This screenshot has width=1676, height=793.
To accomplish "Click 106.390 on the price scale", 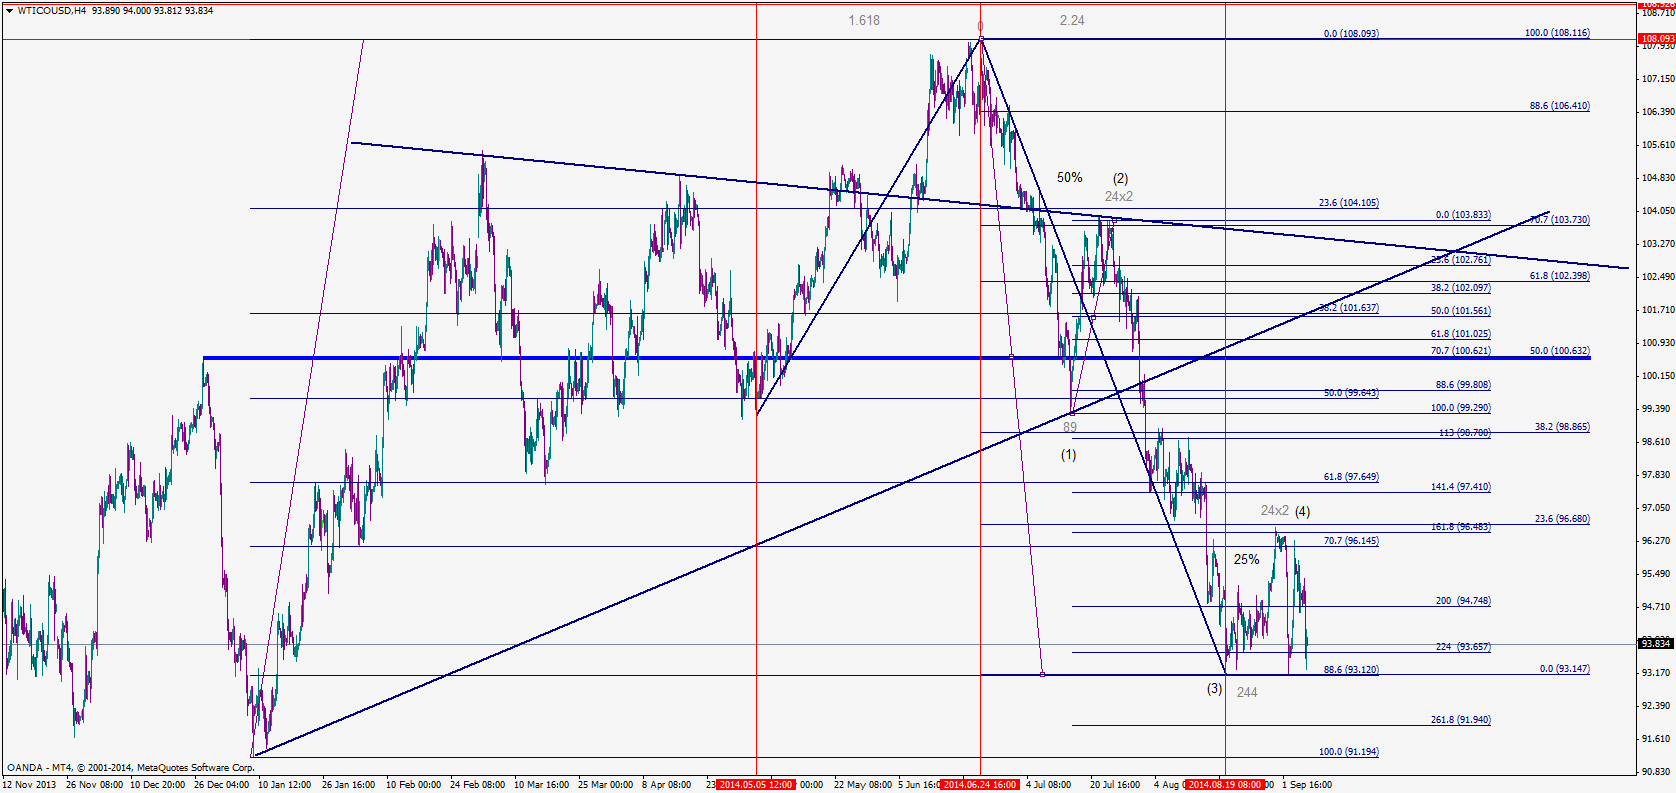I will [1657, 112].
